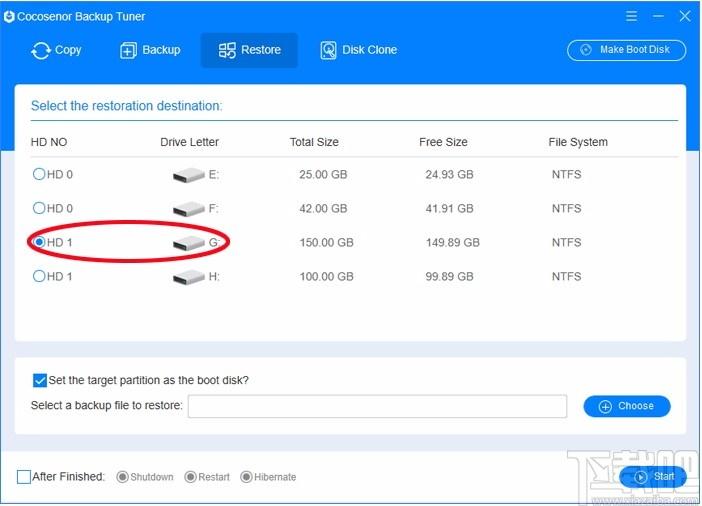This screenshot has width=702, height=506.
Task: Choose the Shutdown radio option
Action: (x=122, y=477)
